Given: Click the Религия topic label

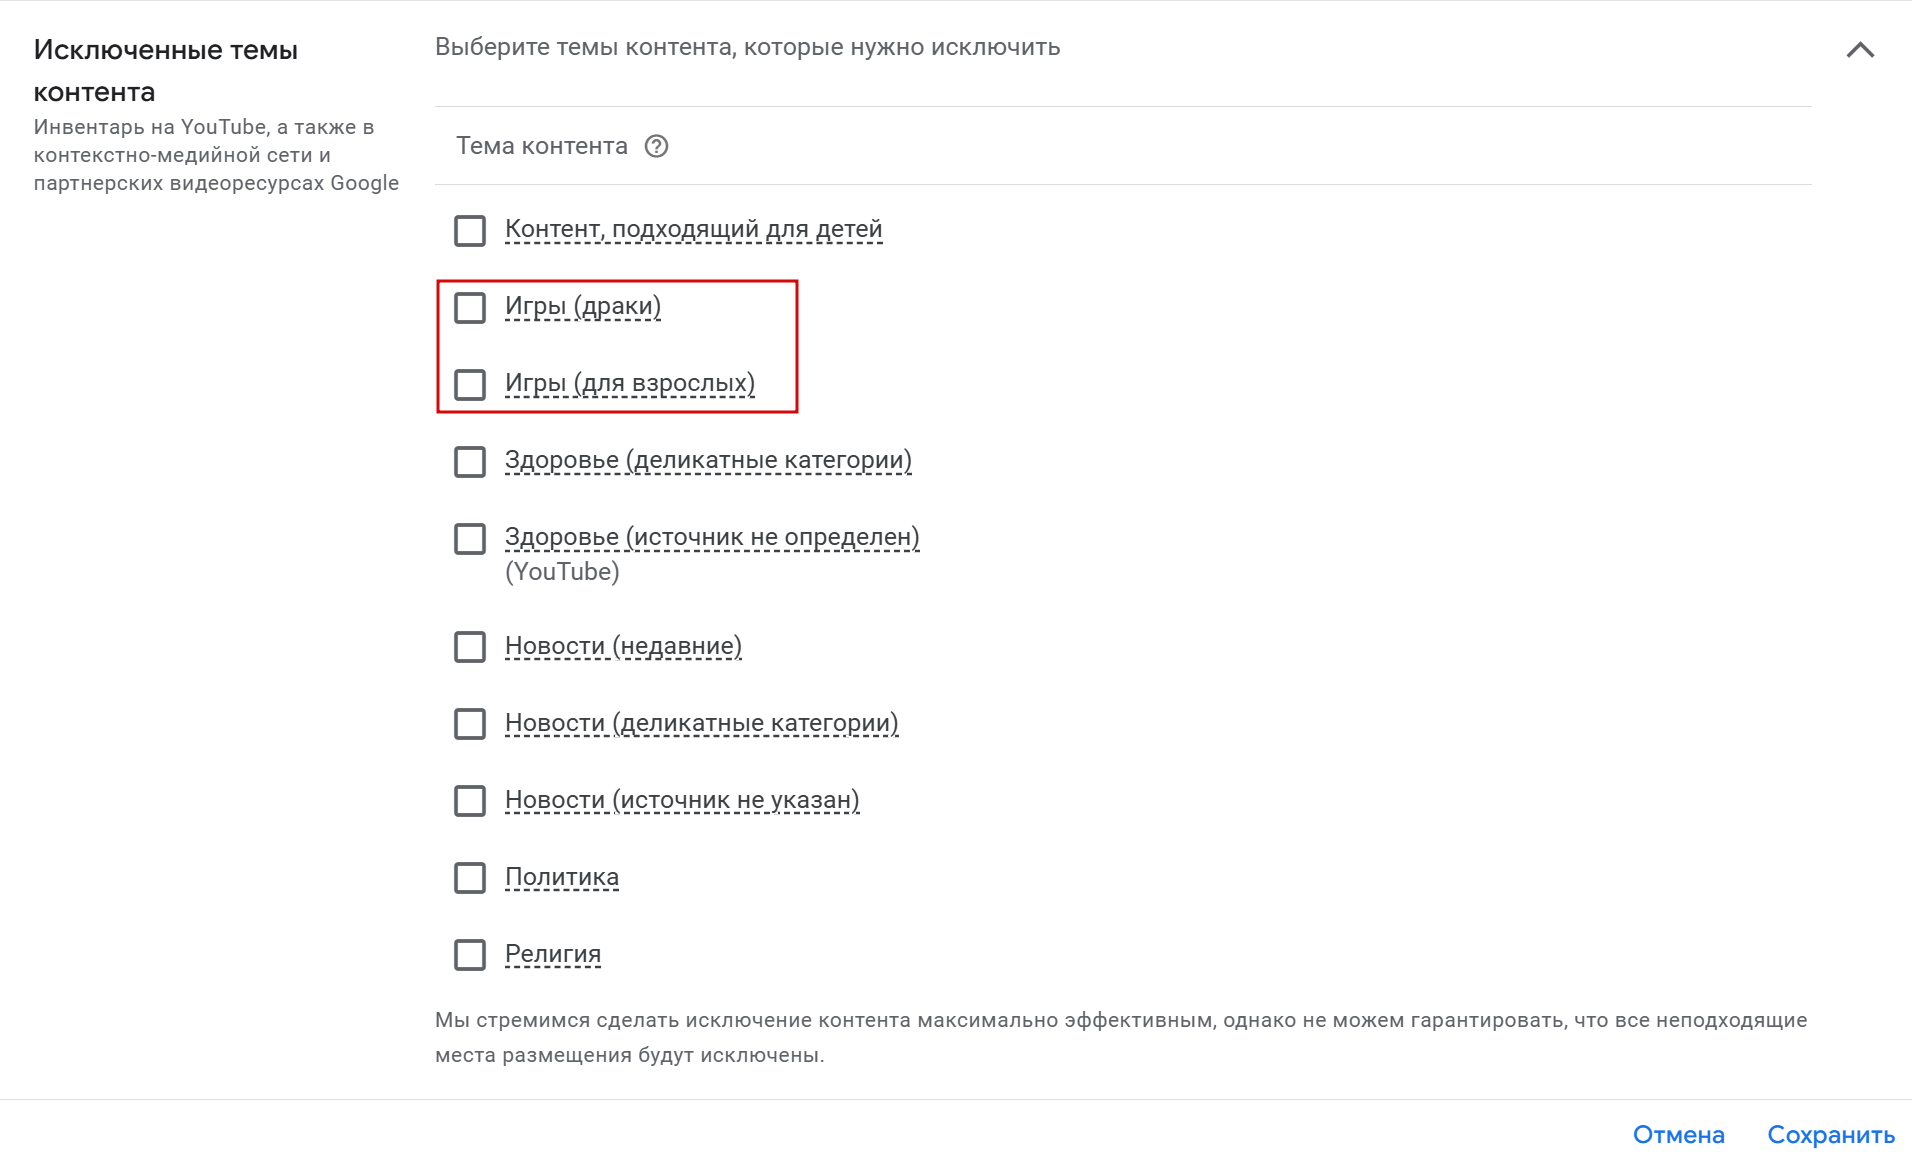Looking at the screenshot, I should [x=552, y=954].
